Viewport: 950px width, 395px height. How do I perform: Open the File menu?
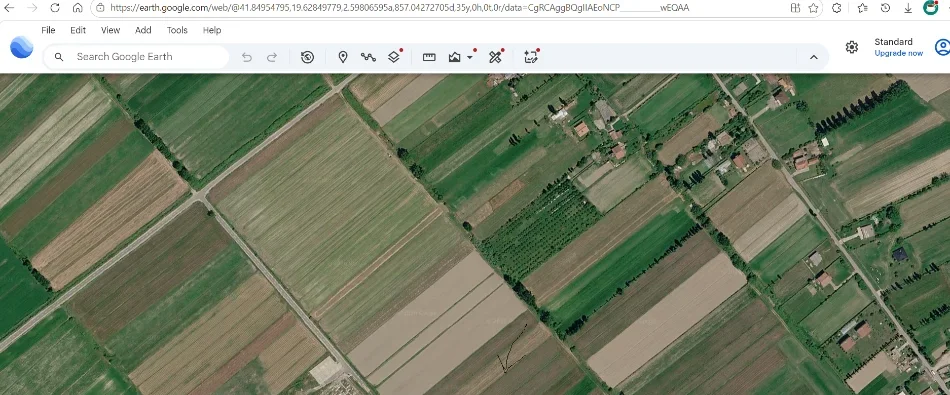click(x=48, y=30)
